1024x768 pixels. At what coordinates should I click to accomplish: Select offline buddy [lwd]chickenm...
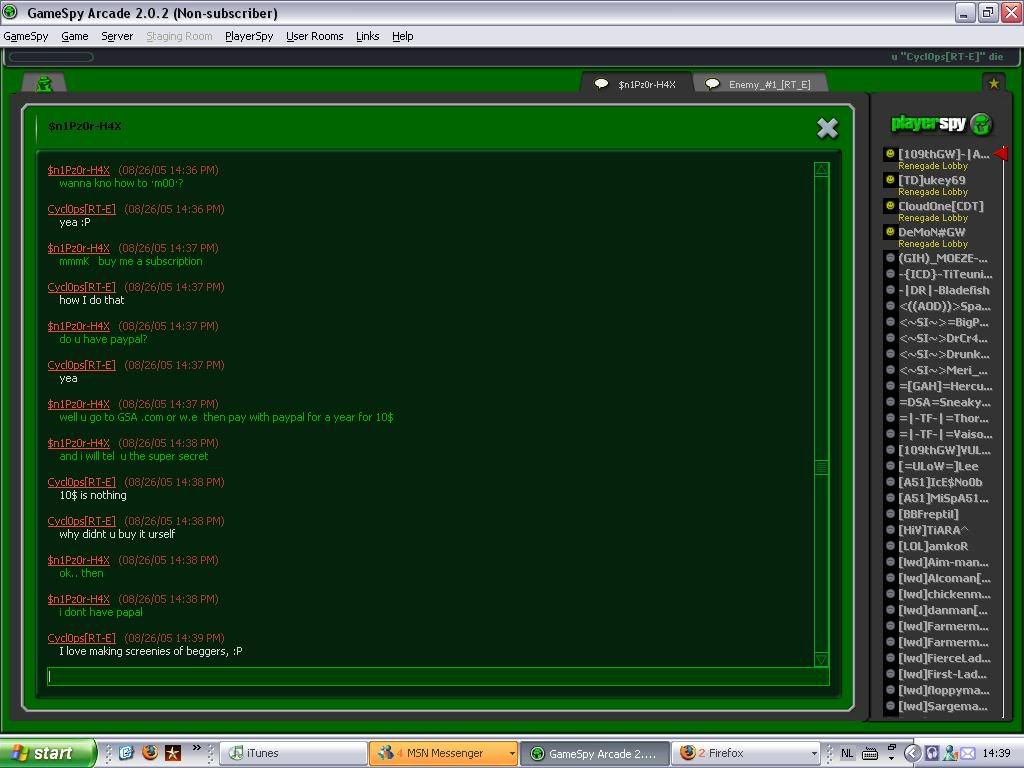click(944, 594)
